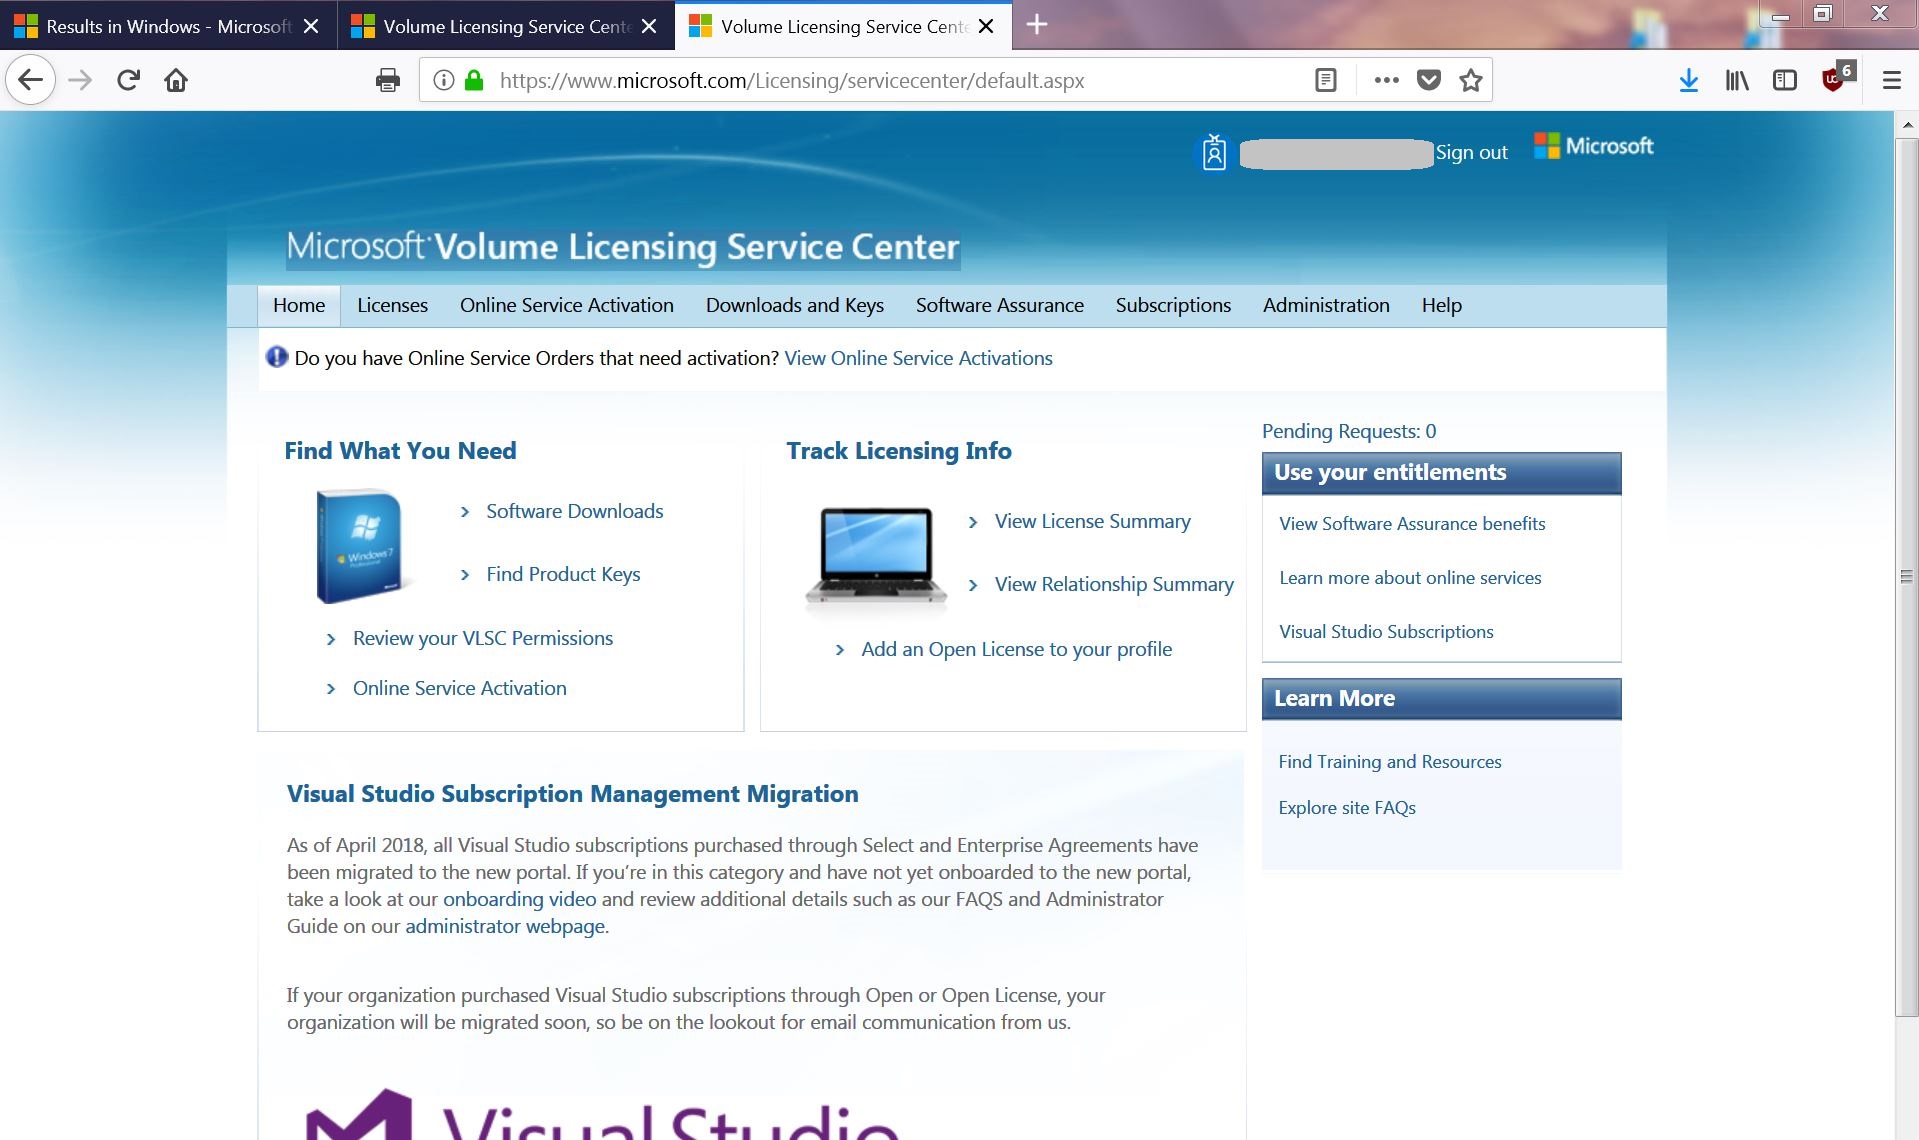Open the library icon in toolbar
Viewport: 1919px width, 1140px height.
pos(1737,80)
